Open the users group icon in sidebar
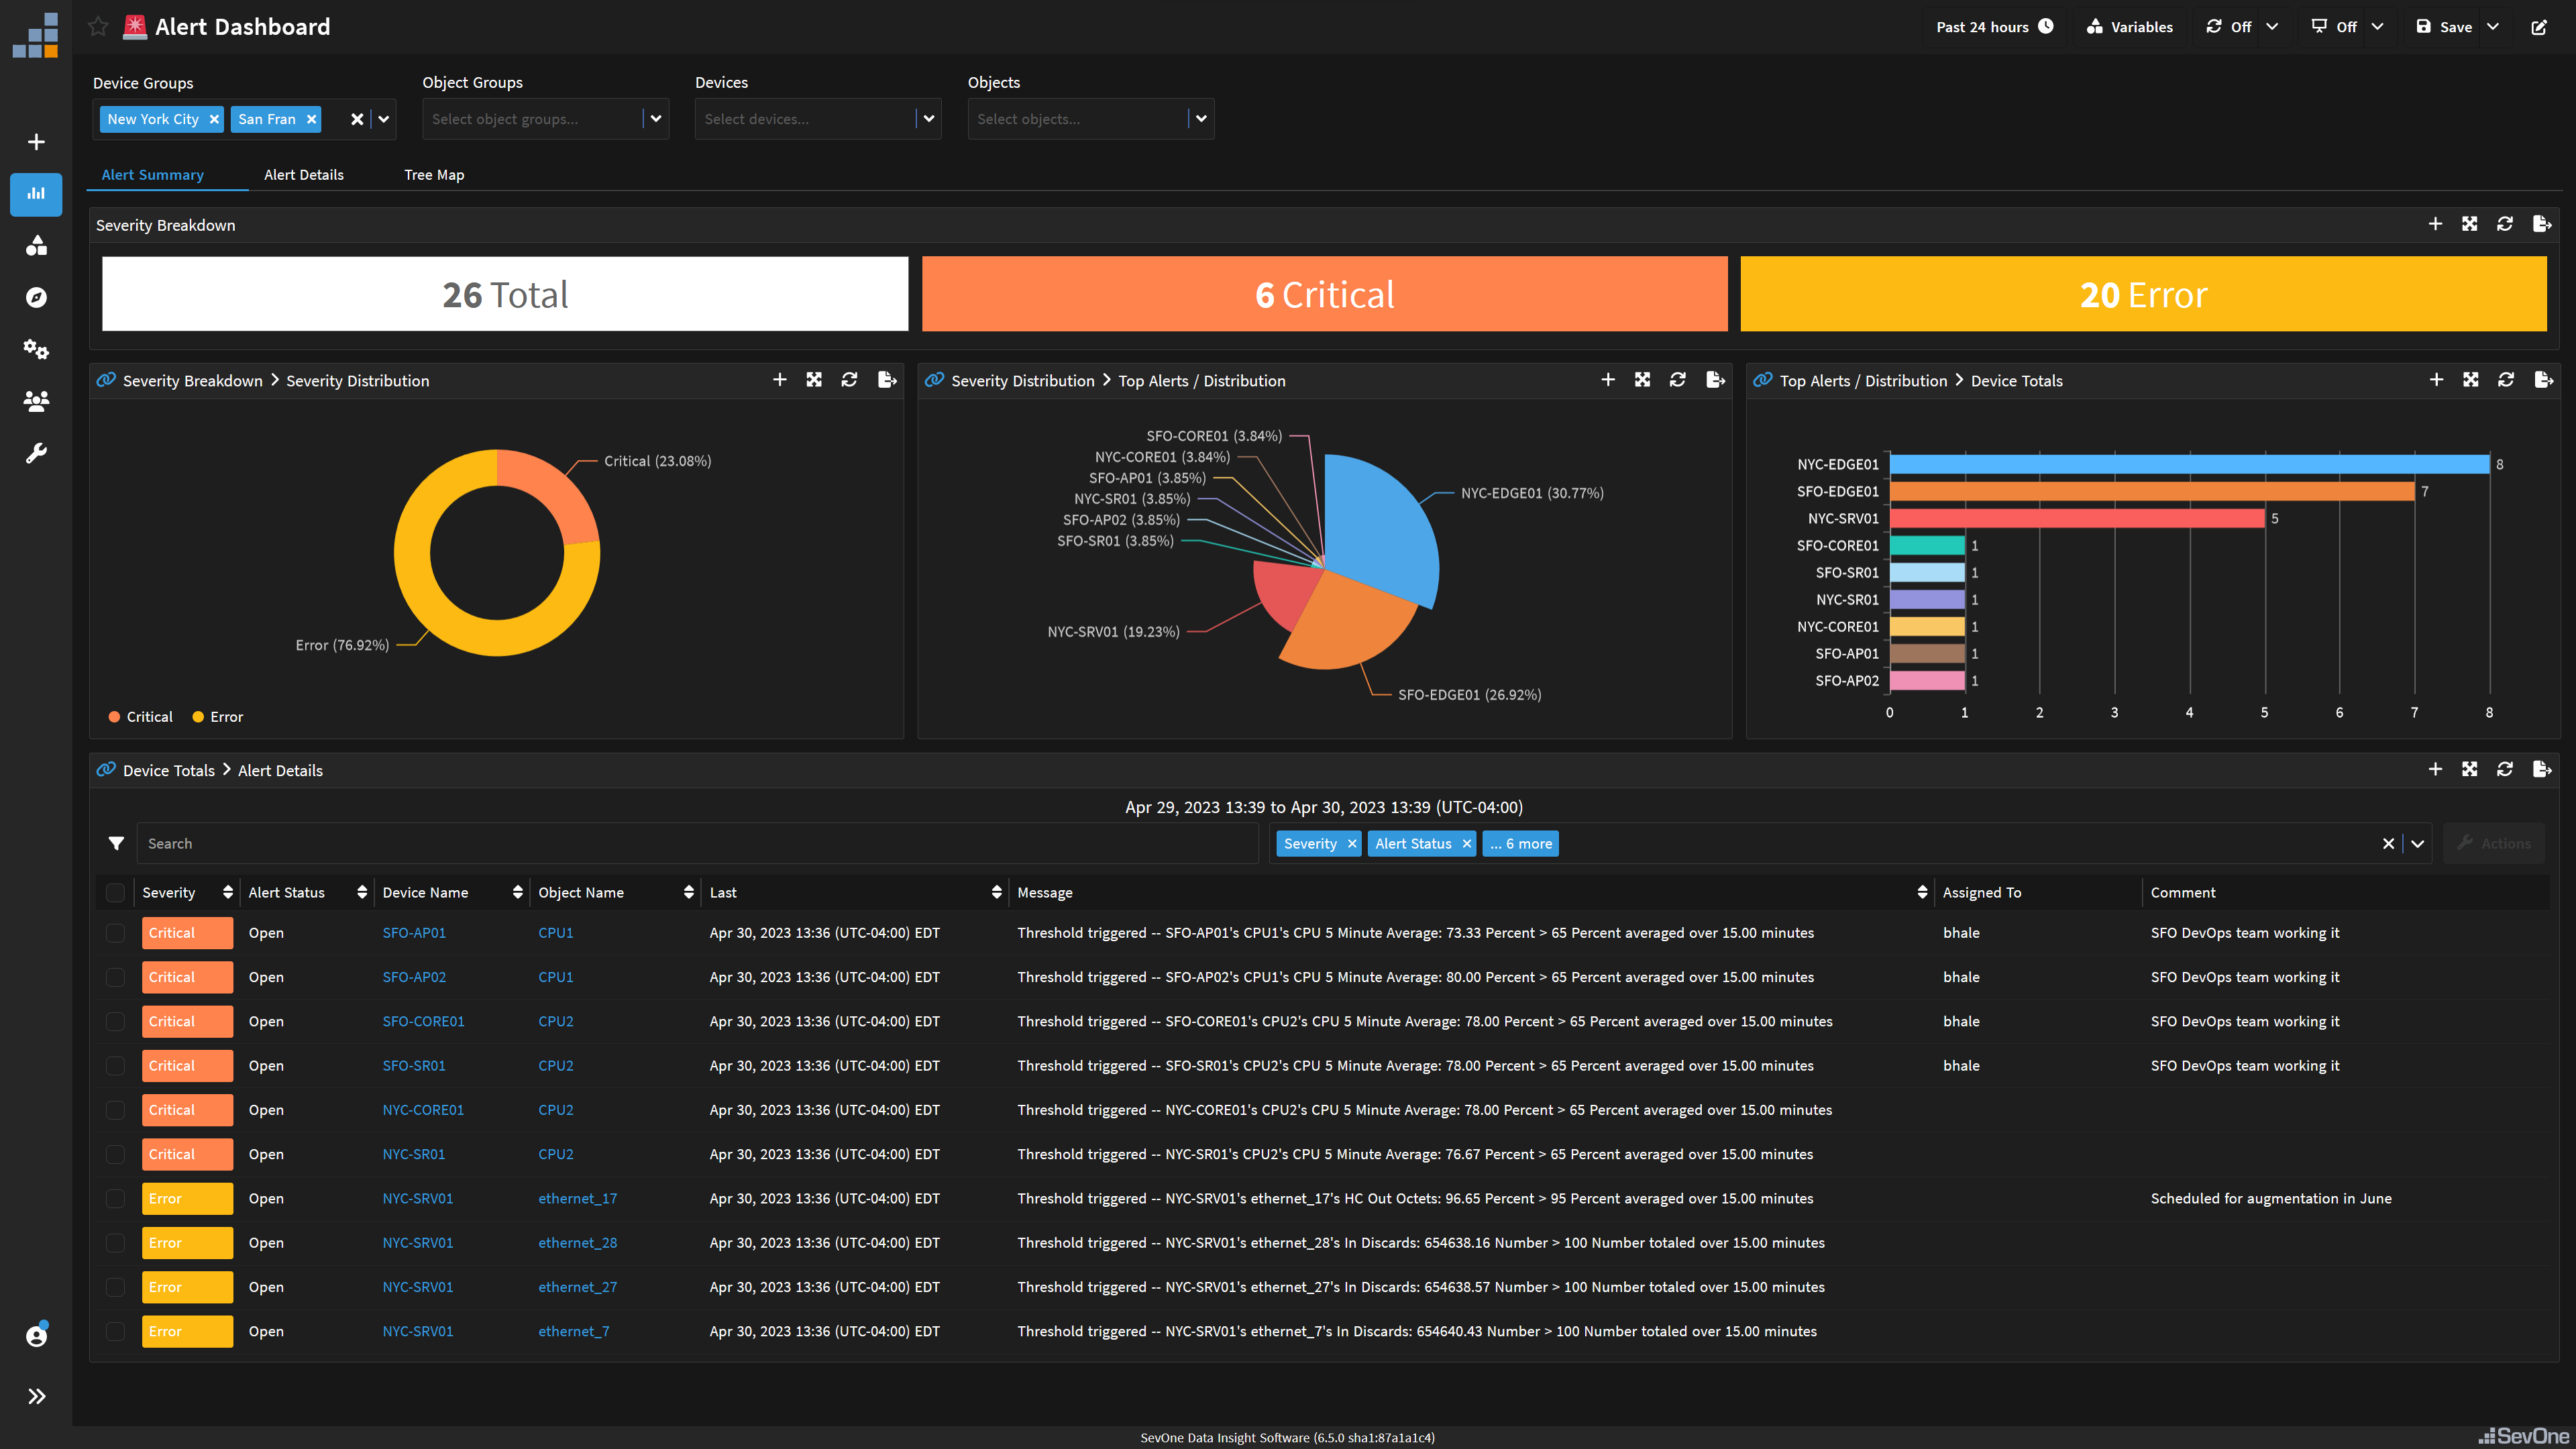This screenshot has width=2576, height=1449. coord(36,401)
